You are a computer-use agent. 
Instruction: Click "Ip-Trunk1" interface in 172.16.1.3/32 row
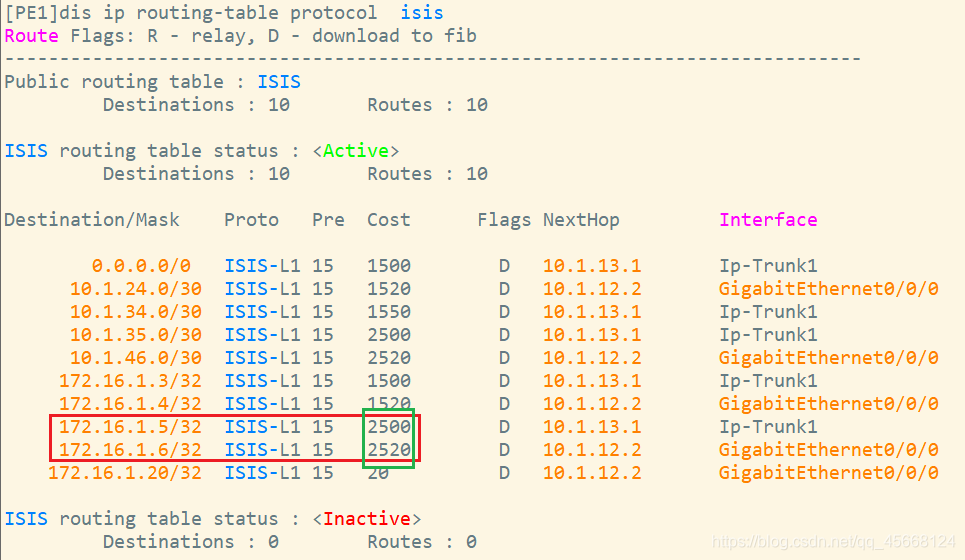[768, 381]
